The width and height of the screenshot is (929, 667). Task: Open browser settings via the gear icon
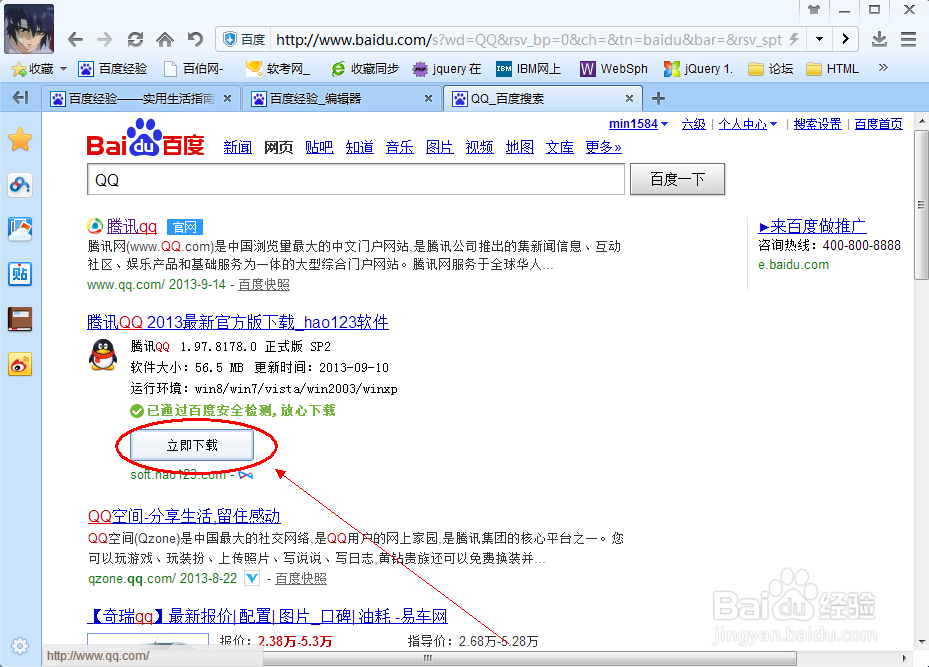tap(20, 646)
